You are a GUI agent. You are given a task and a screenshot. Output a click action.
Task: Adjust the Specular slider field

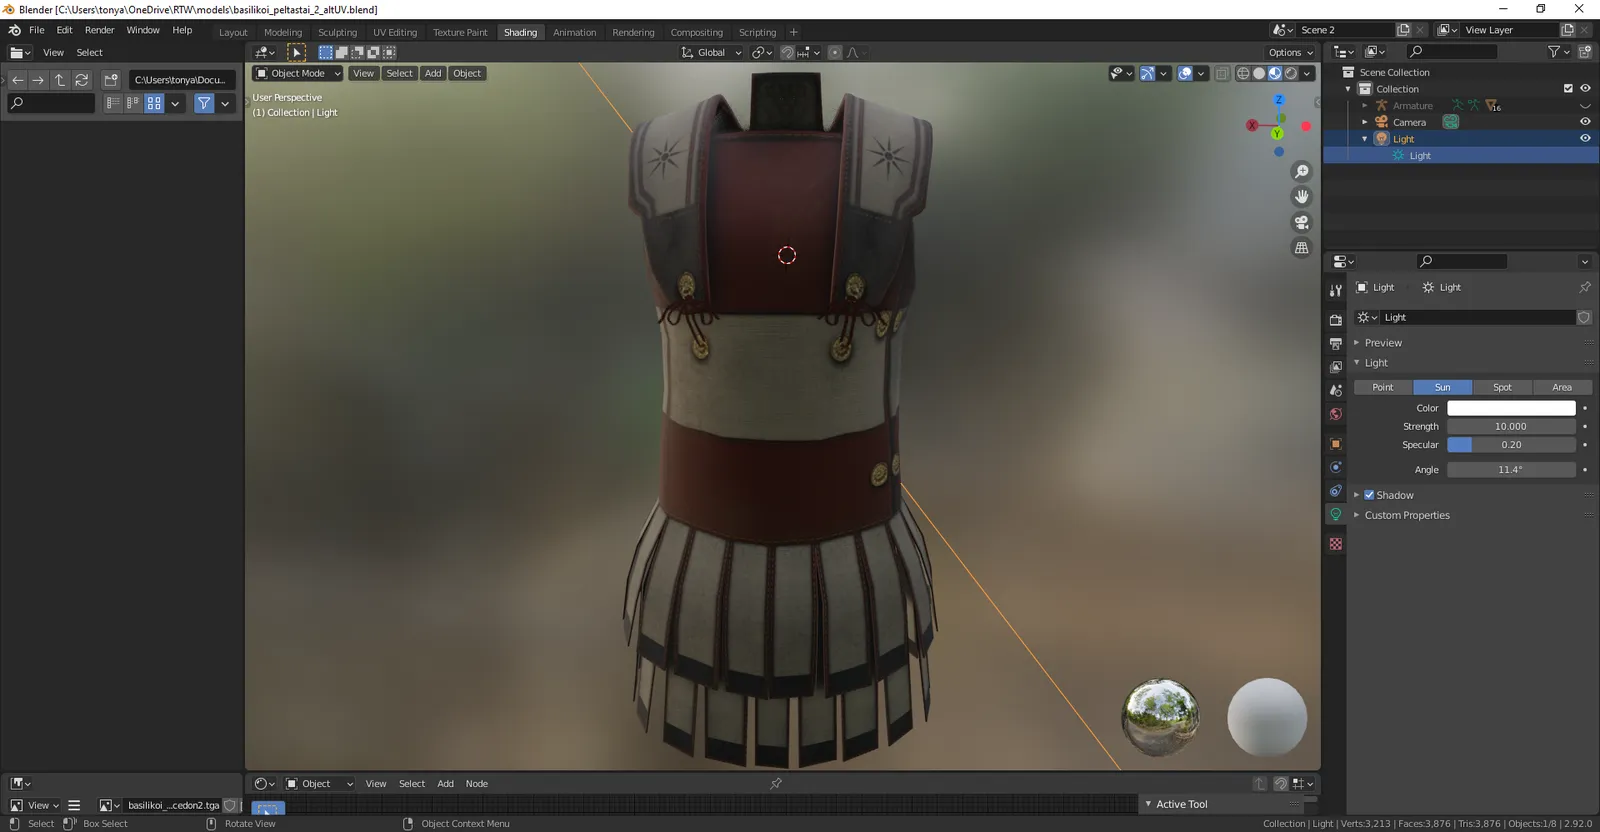pos(1511,445)
